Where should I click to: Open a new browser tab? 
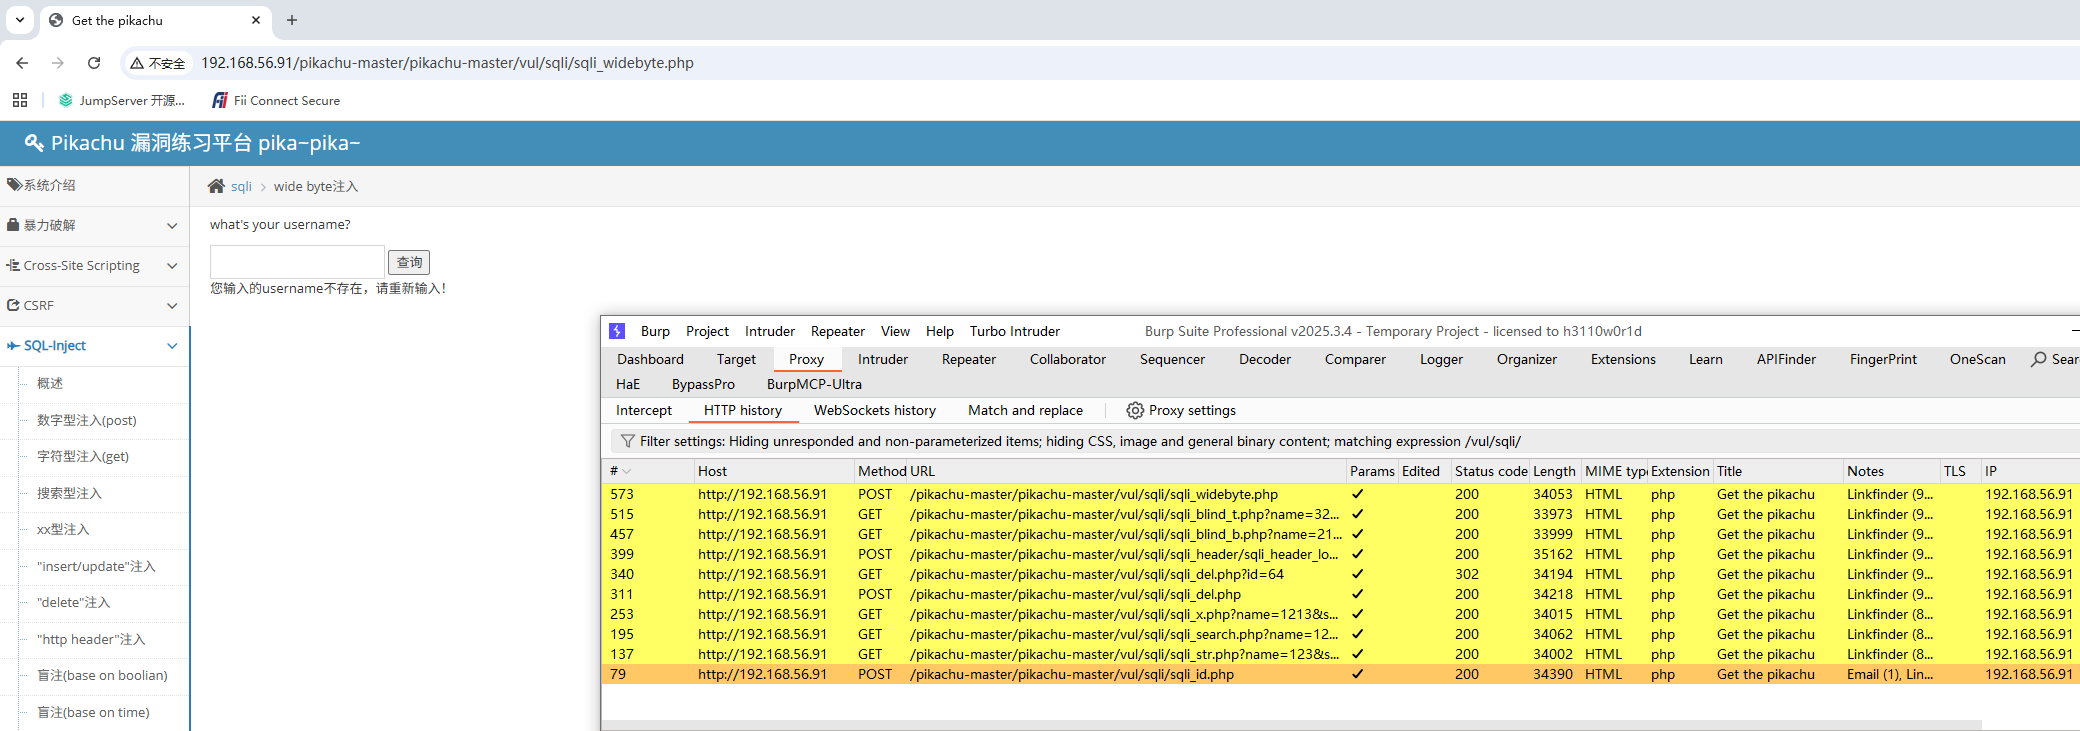click(292, 20)
